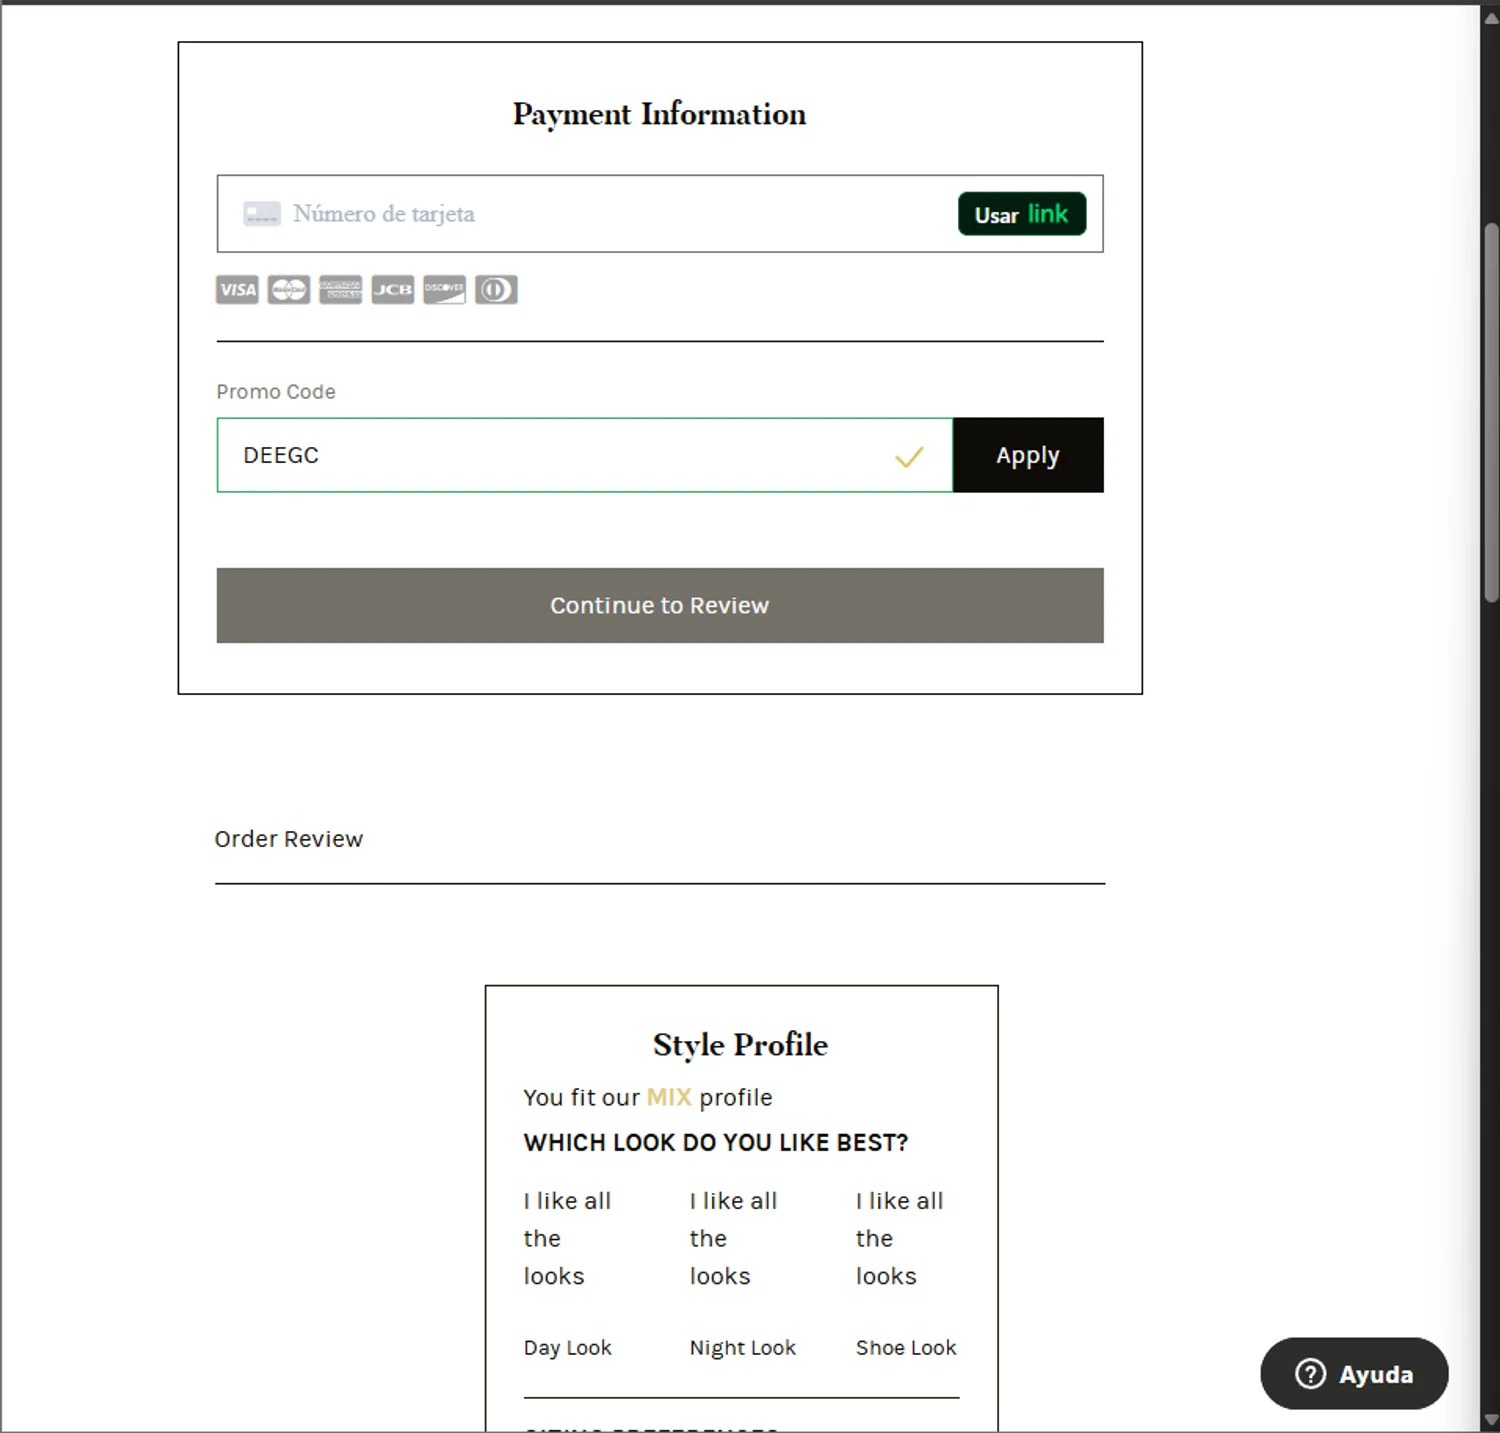Click the Discover card icon
This screenshot has height=1433, width=1500.
tap(444, 290)
